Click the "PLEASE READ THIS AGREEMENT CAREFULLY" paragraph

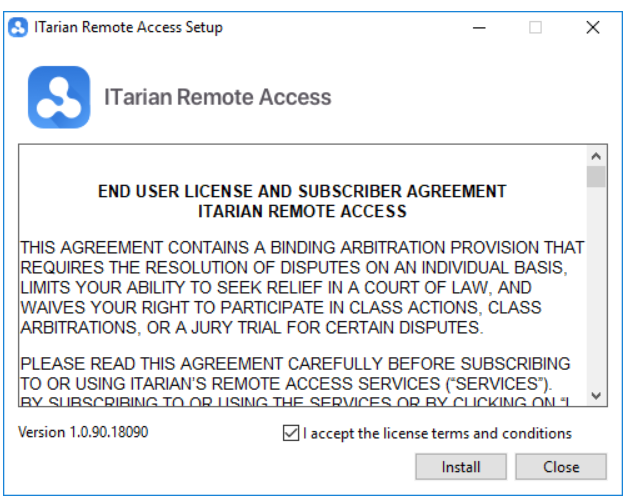coord(296,372)
